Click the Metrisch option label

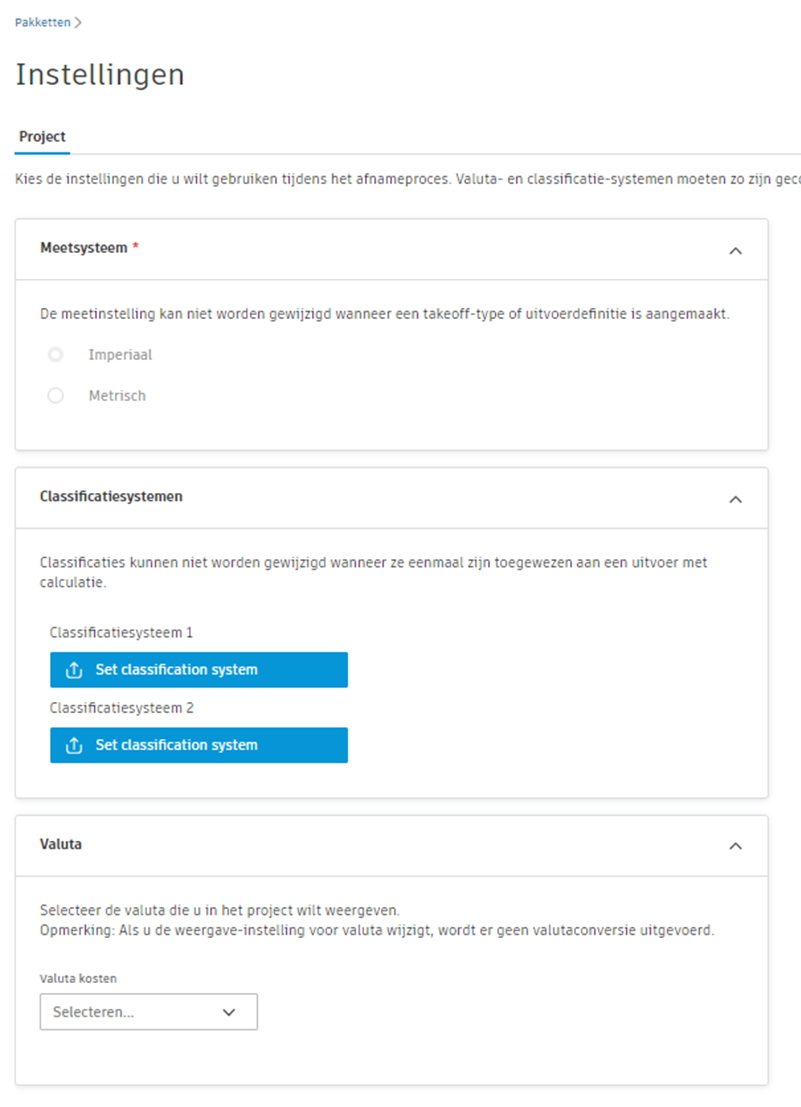(x=117, y=396)
